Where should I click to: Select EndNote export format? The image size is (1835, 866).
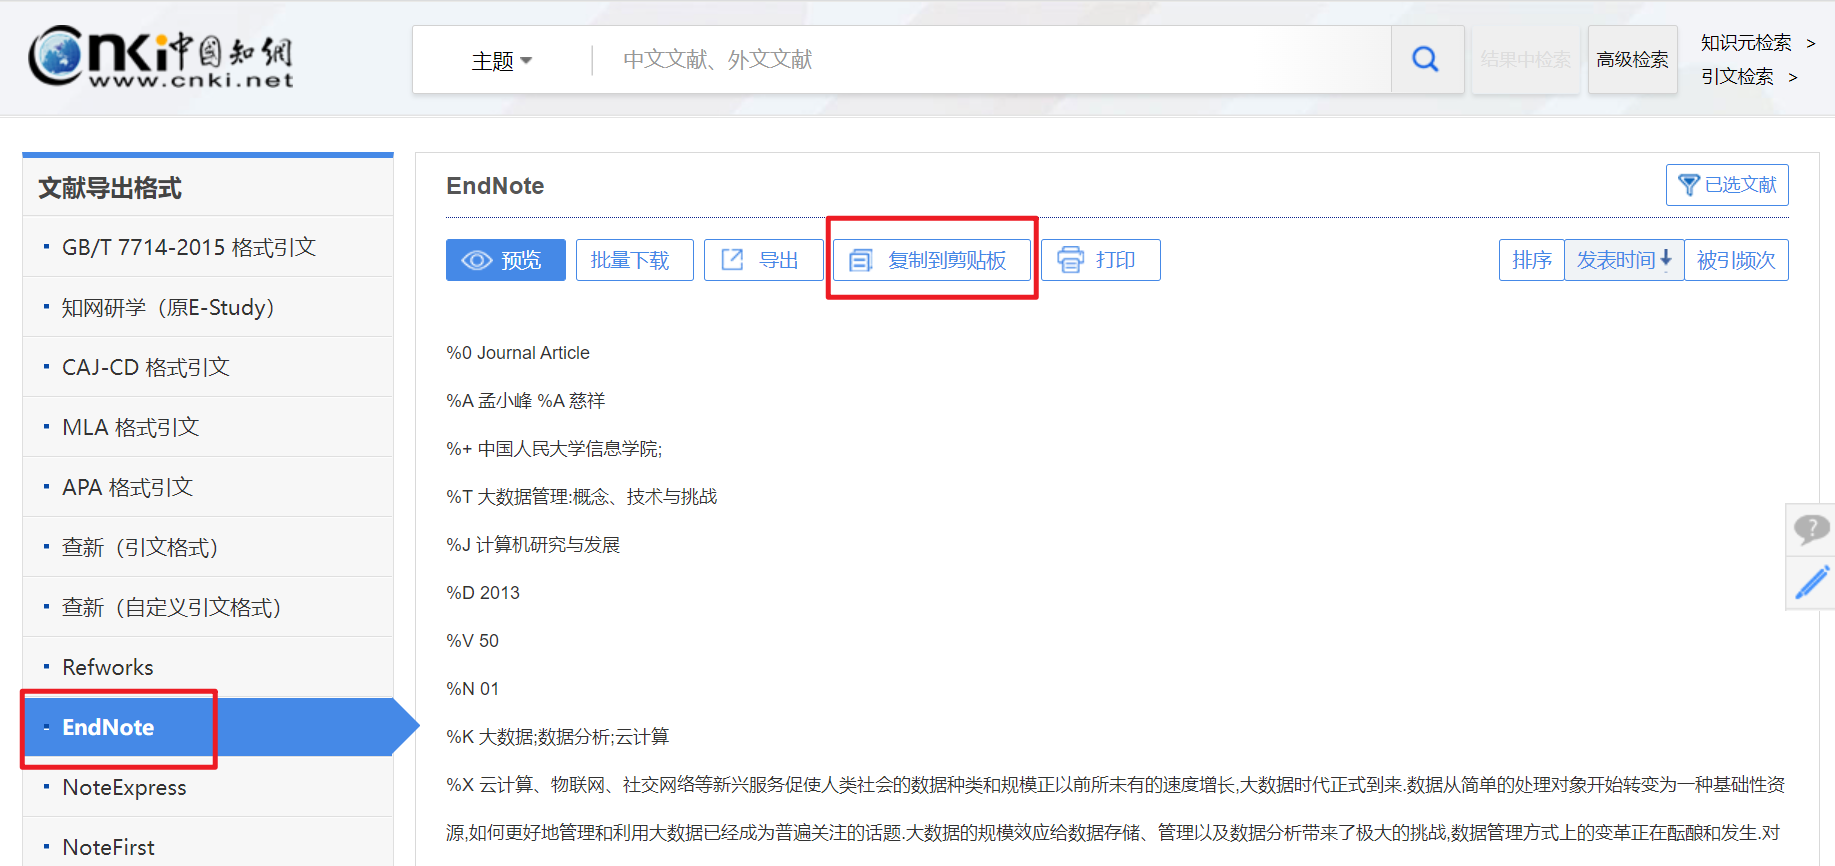tap(208, 727)
